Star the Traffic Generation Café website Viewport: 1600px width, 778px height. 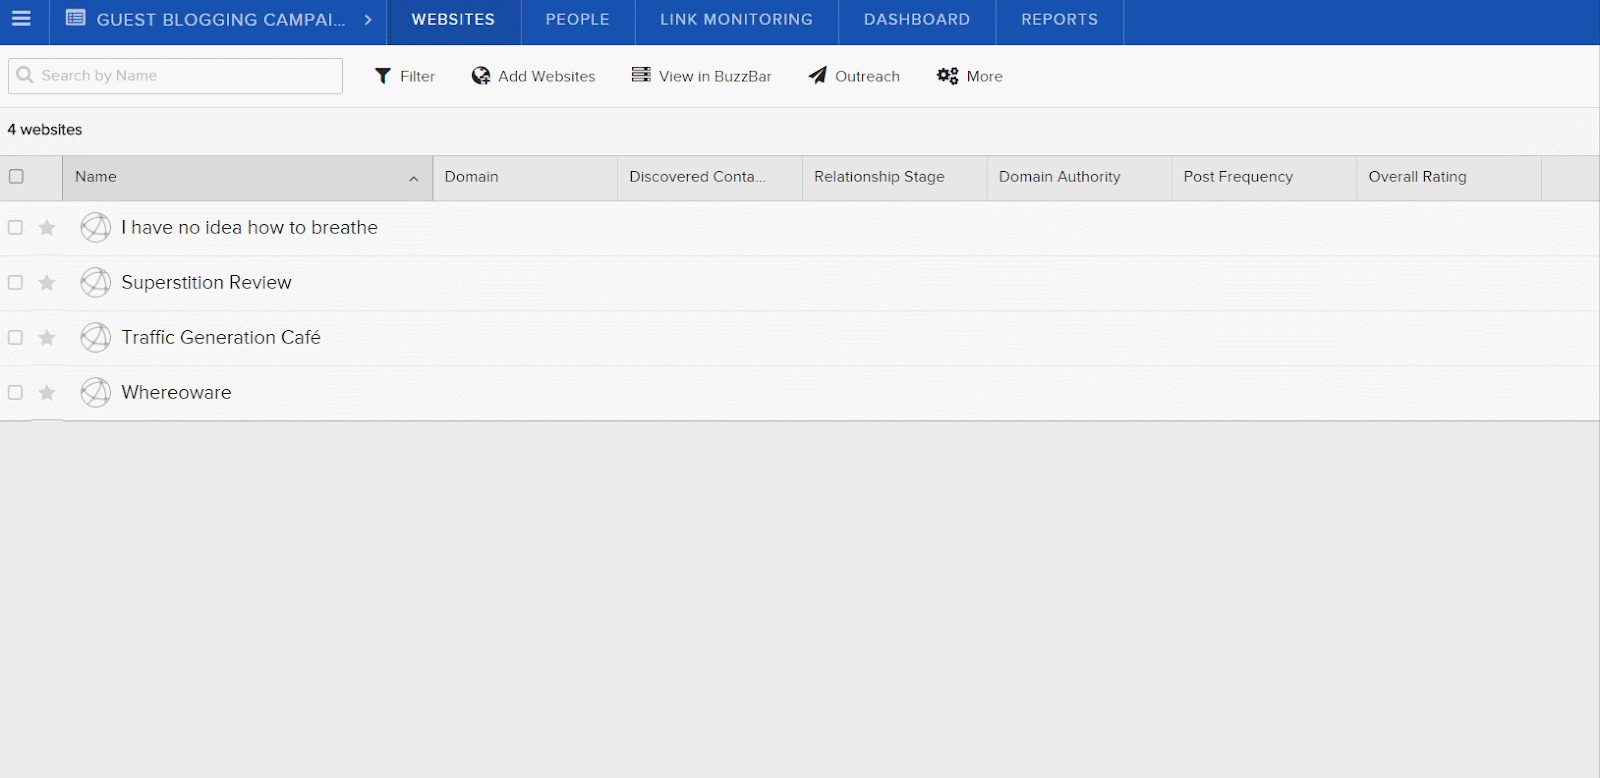click(x=47, y=338)
